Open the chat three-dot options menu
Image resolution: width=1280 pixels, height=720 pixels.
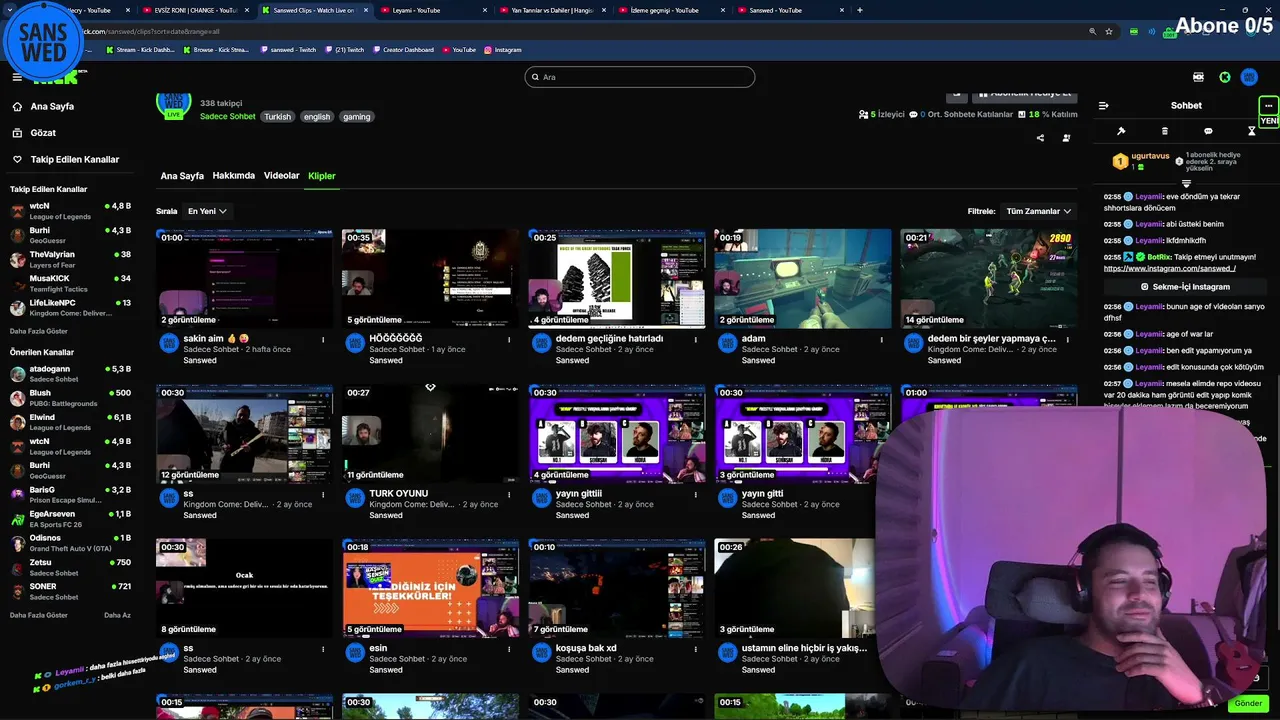click(x=1268, y=105)
